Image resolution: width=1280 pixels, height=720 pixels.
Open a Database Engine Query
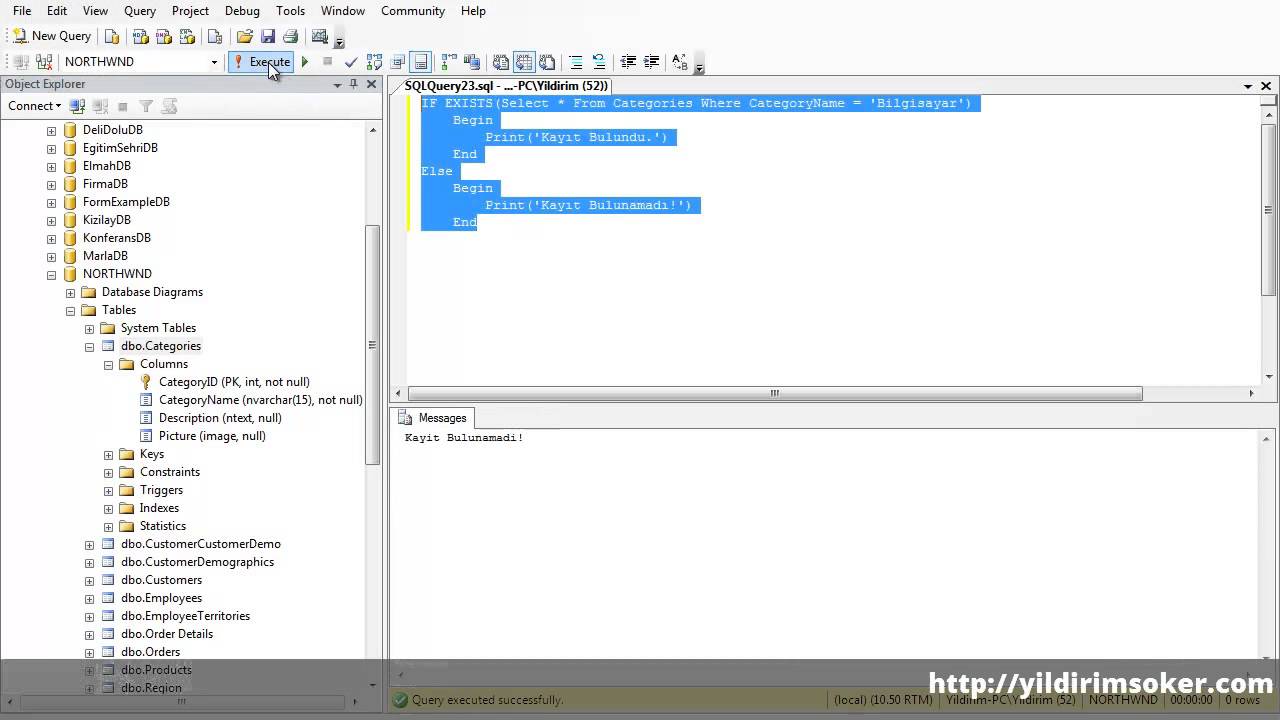(x=112, y=36)
